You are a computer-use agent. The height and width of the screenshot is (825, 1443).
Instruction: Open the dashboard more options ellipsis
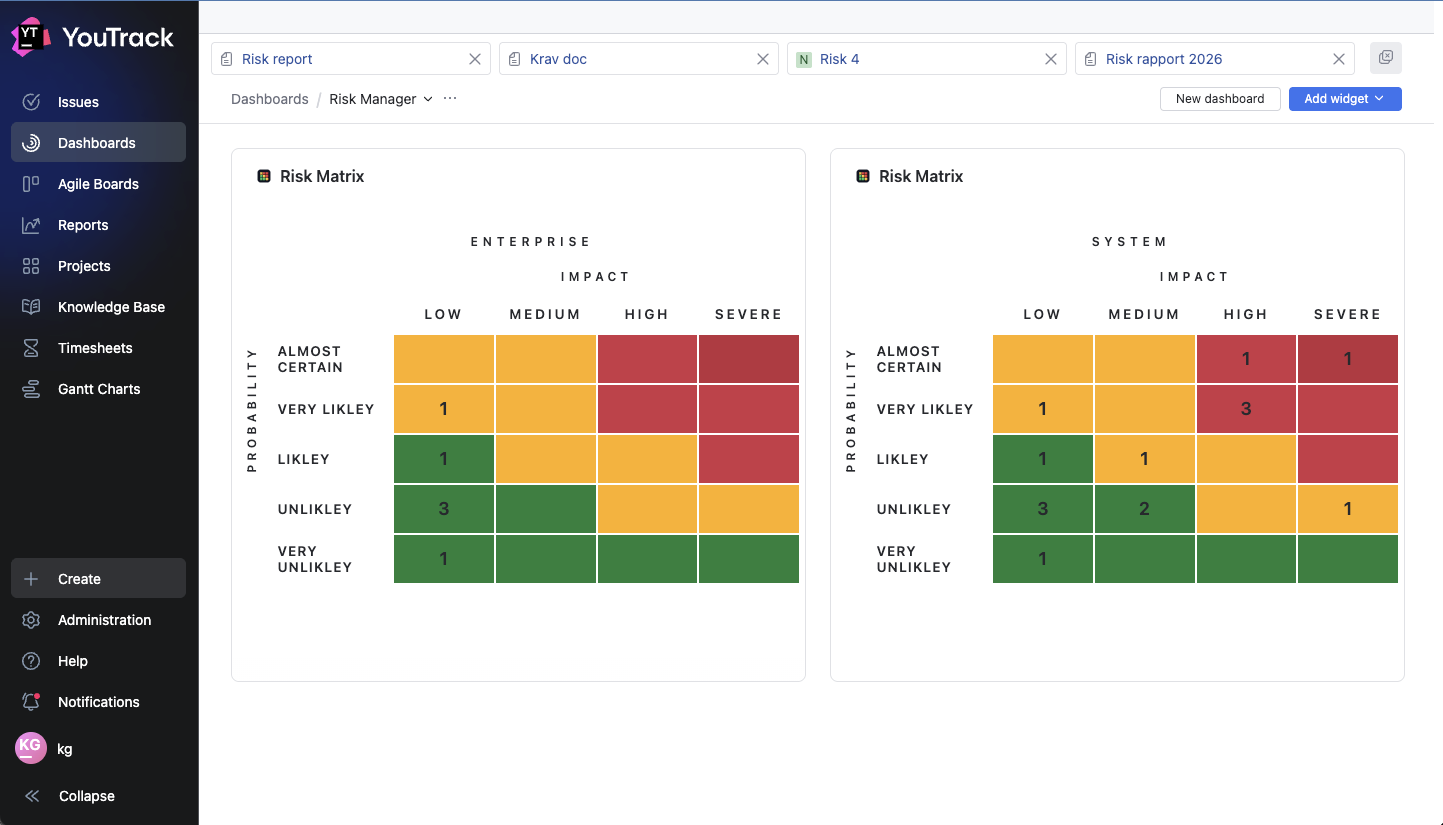[x=450, y=99]
